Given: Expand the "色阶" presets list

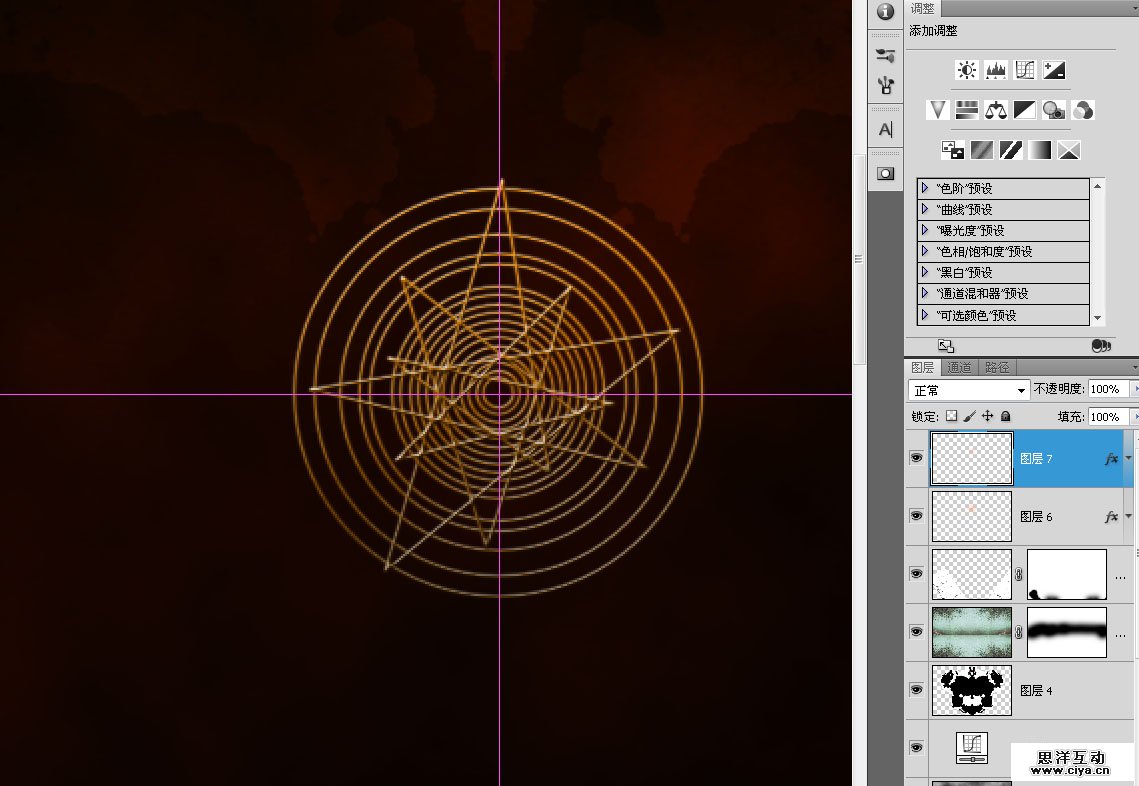Looking at the screenshot, I should pyautogui.click(x=925, y=188).
